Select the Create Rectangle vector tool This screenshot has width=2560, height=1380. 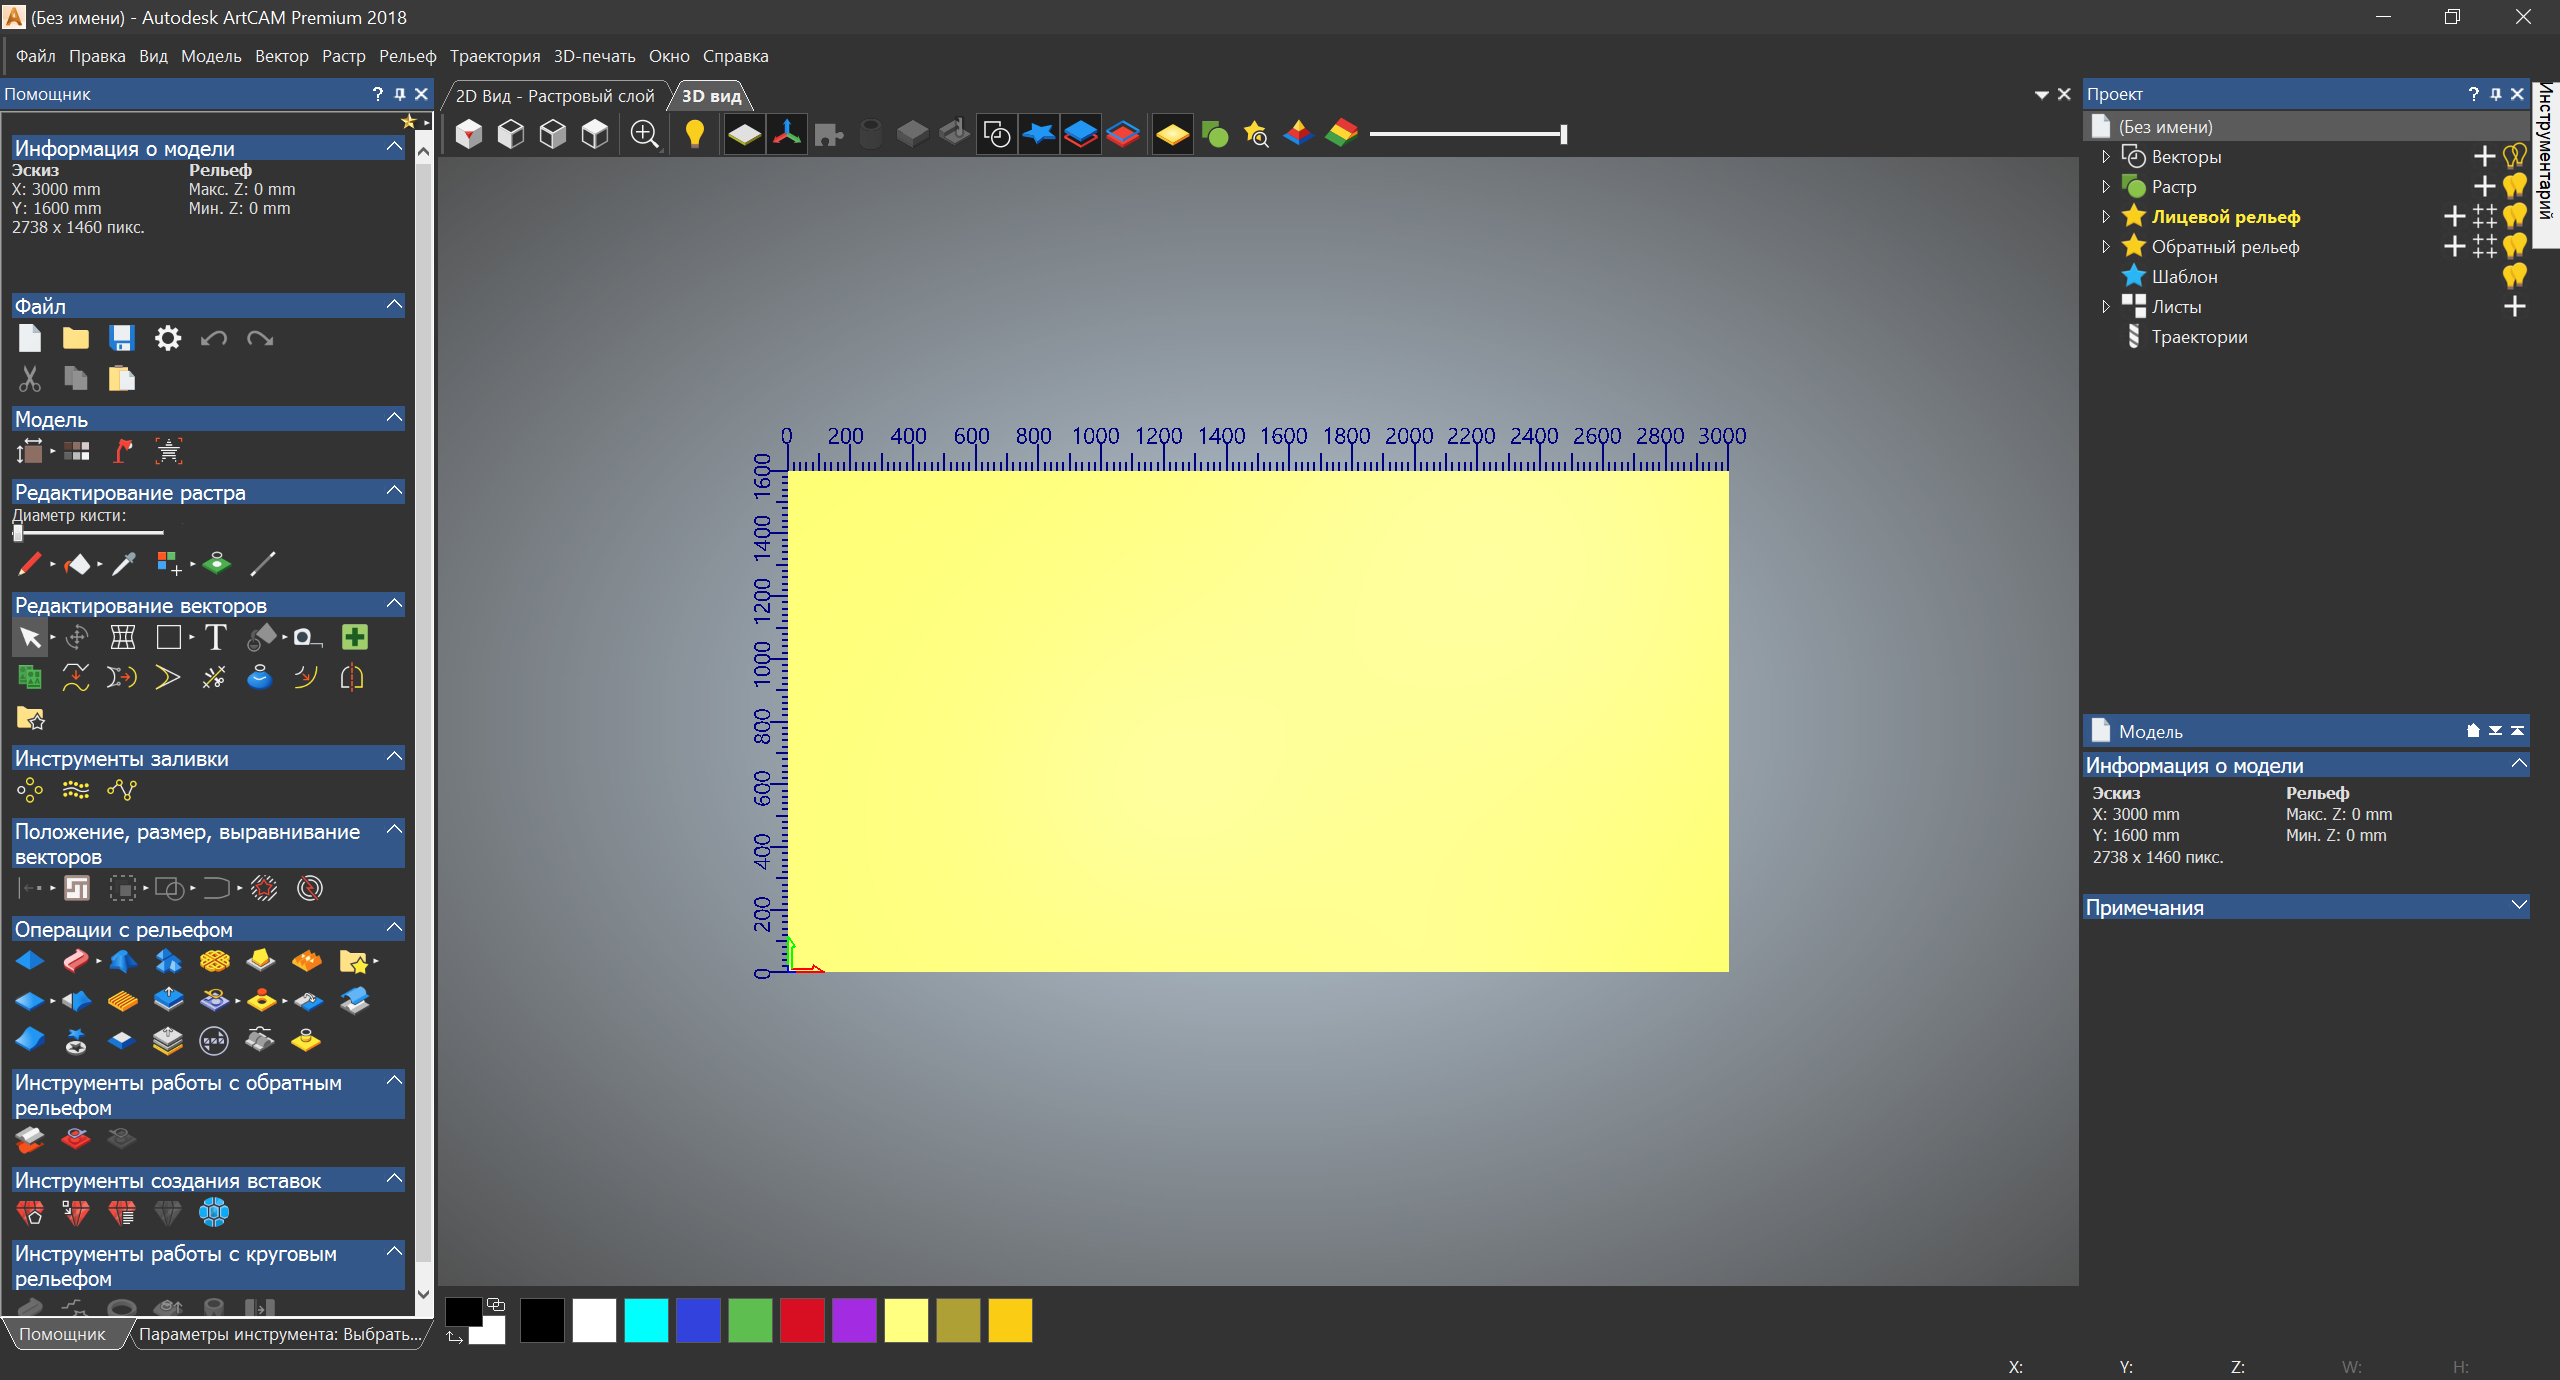[x=168, y=638]
